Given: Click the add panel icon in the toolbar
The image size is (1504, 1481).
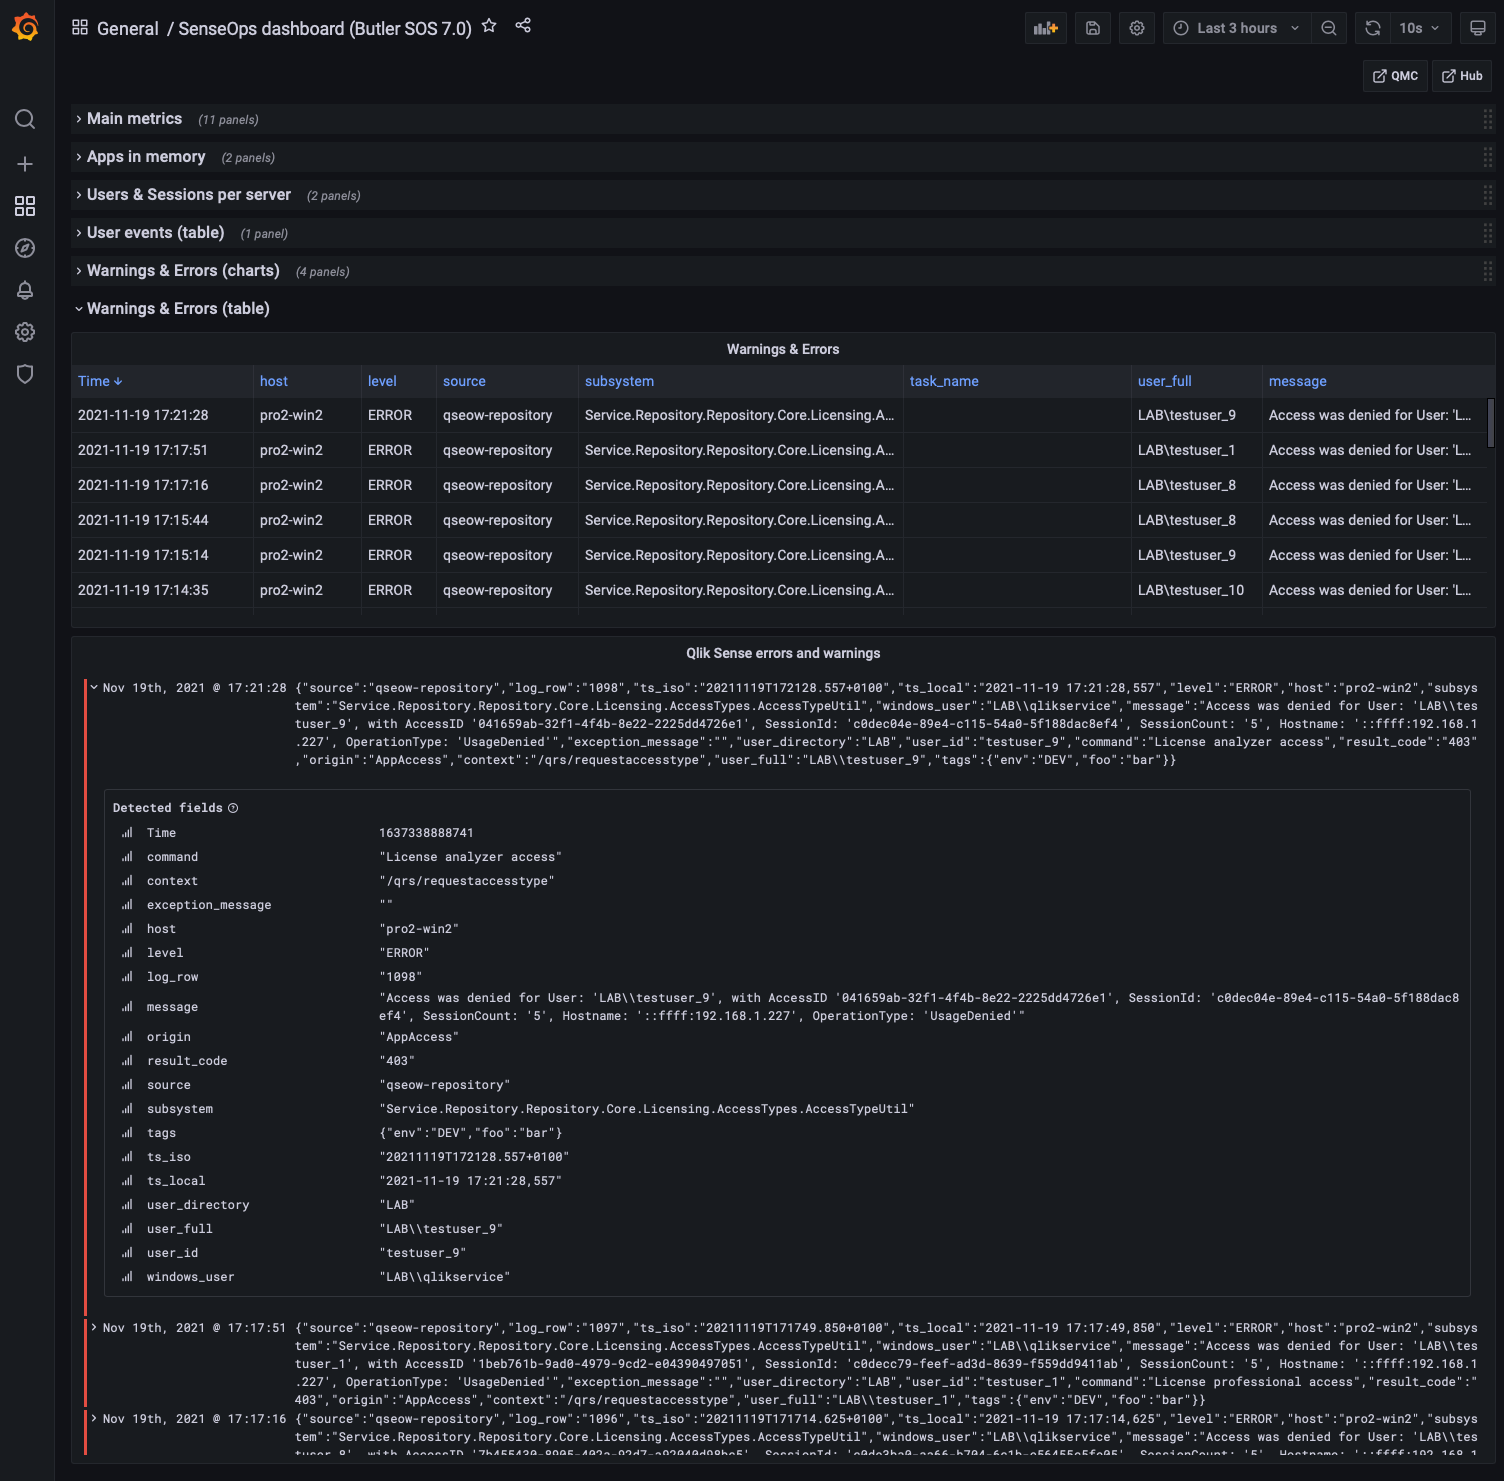Looking at the screenshot, I should click(x=1045, y=27).
